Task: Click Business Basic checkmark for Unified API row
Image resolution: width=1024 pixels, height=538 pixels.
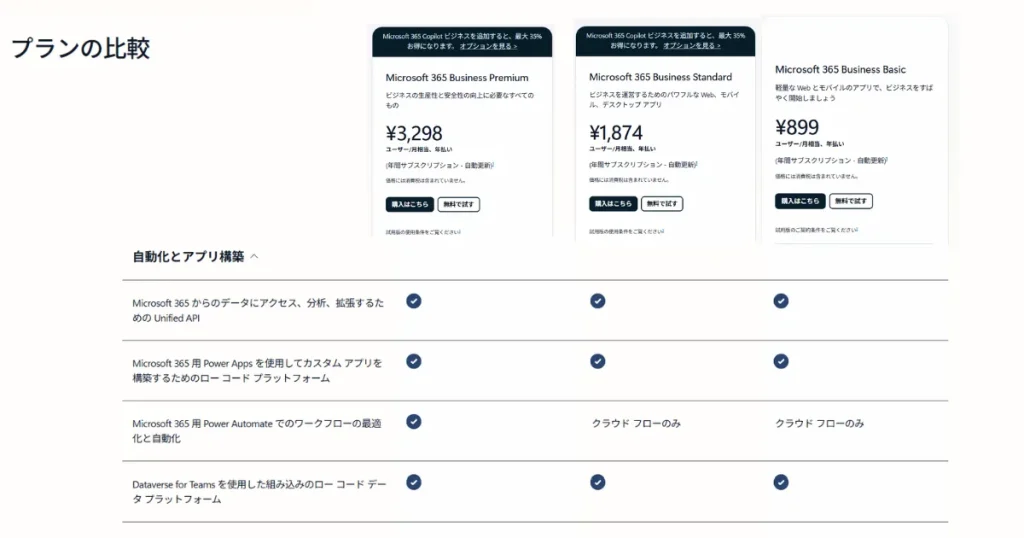Action: pyautogui.click(x=781, y=301)
